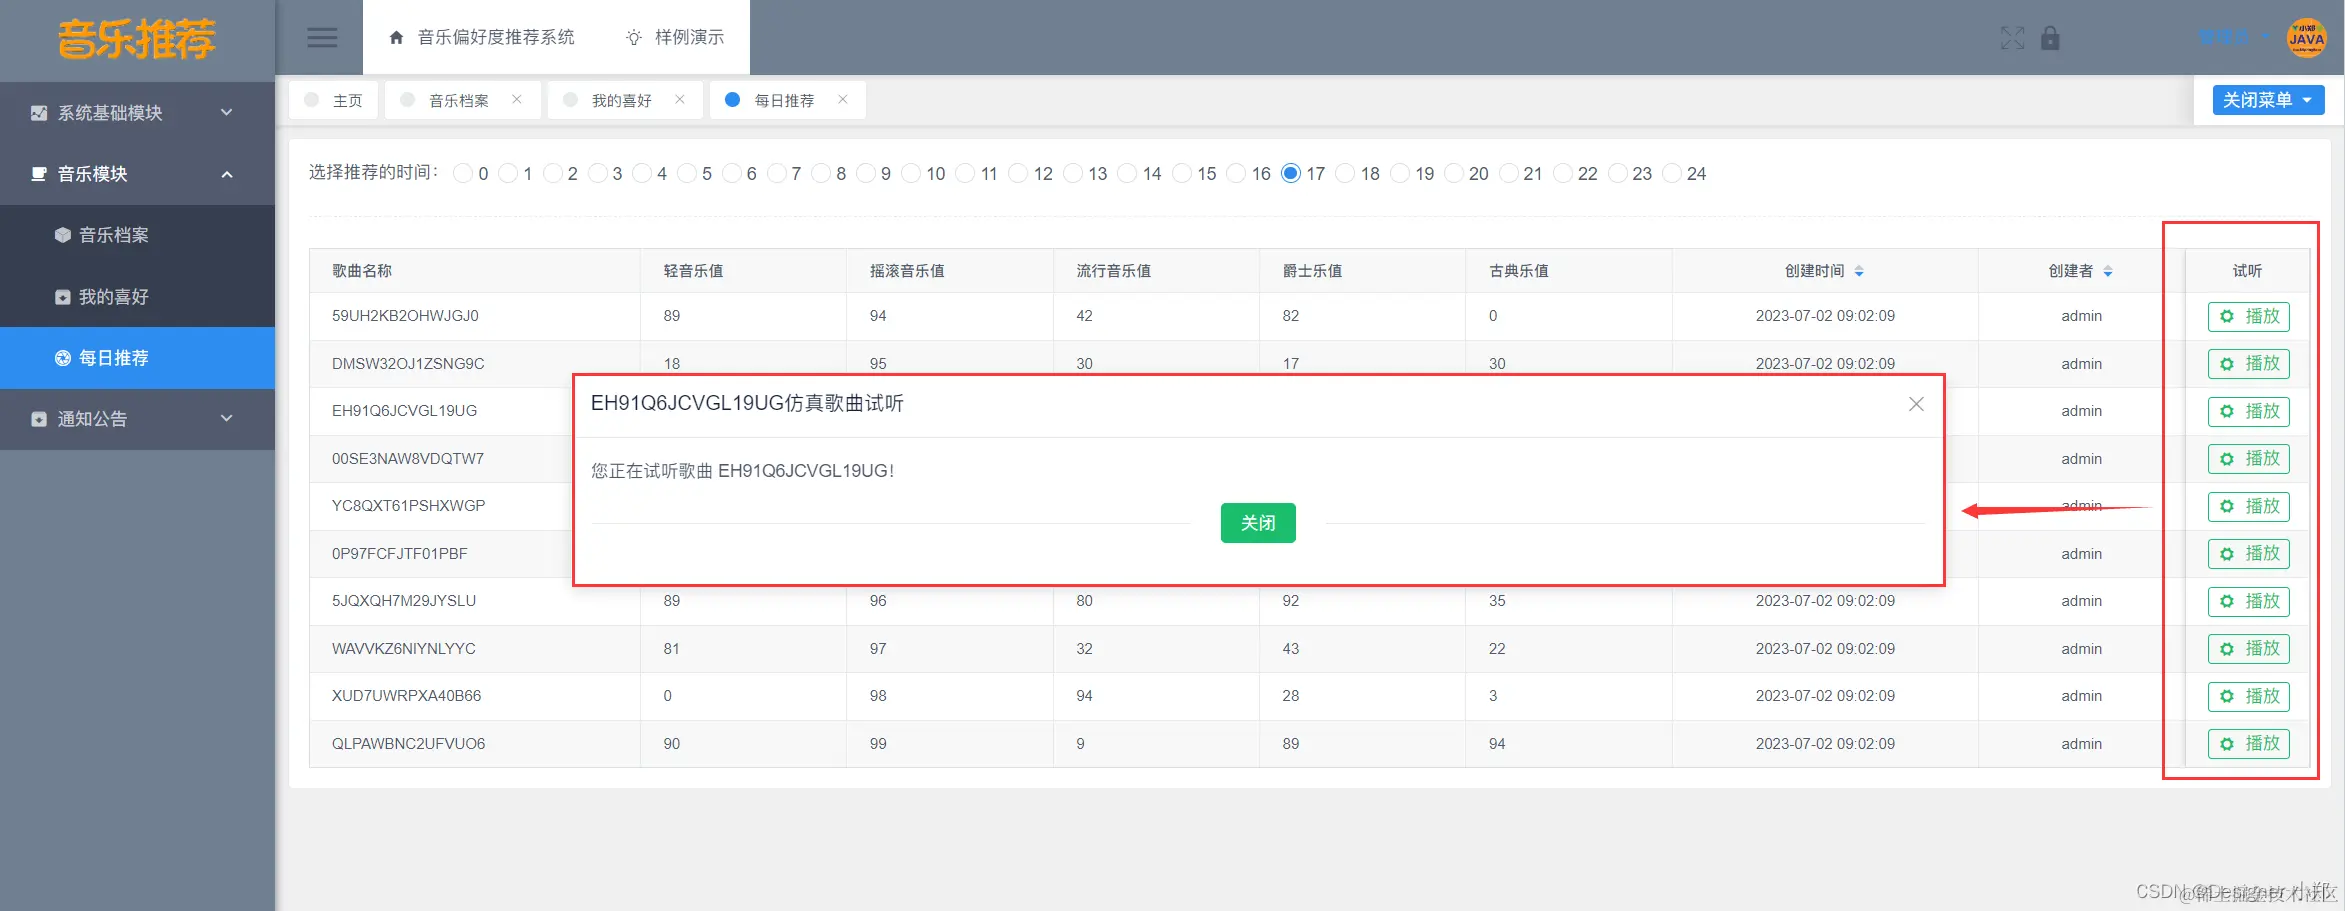Select recommendation hour 16

pyautogui.click(x=1236, y=174)
